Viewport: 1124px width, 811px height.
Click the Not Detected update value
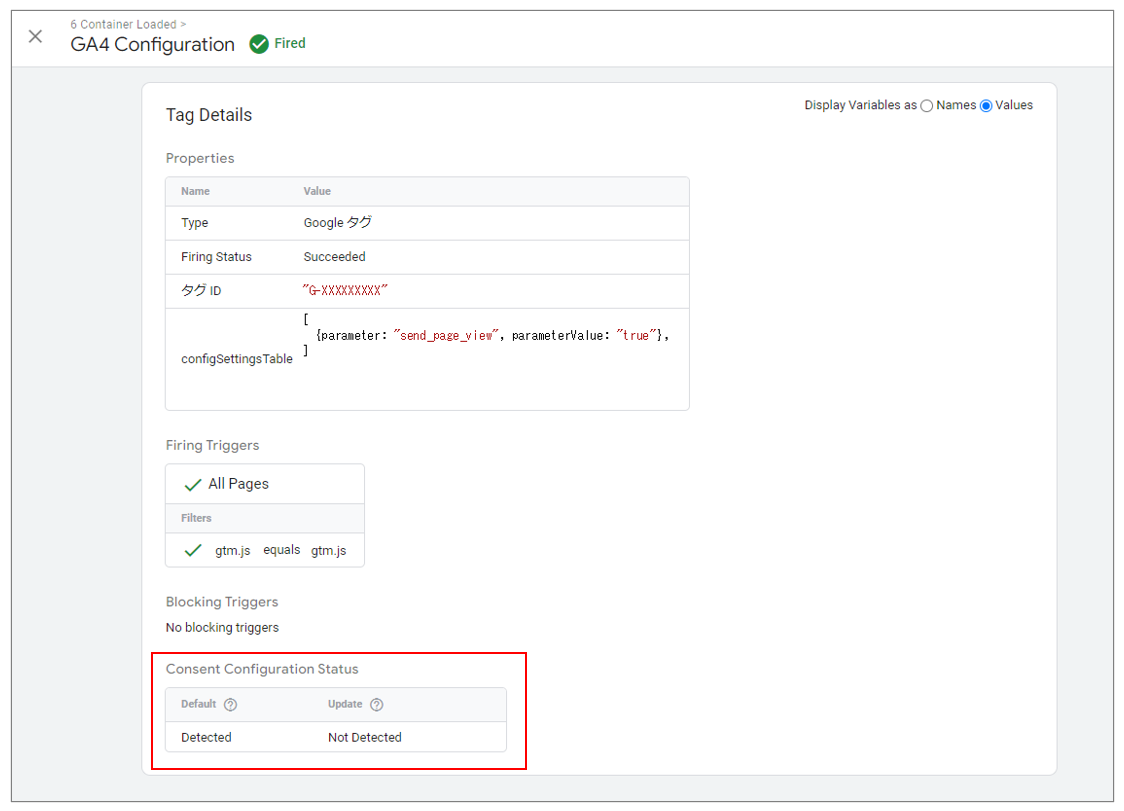coord(364,737)
